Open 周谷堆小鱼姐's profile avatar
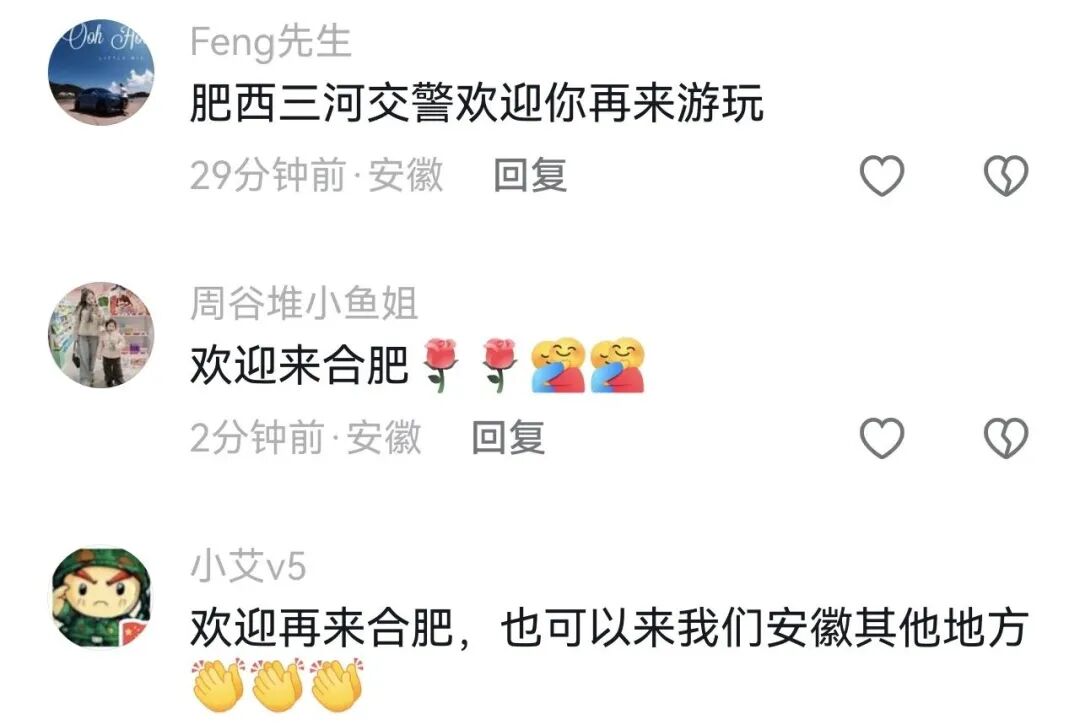The width and height of the screenshot is (1080, 725). click(101, 335)
